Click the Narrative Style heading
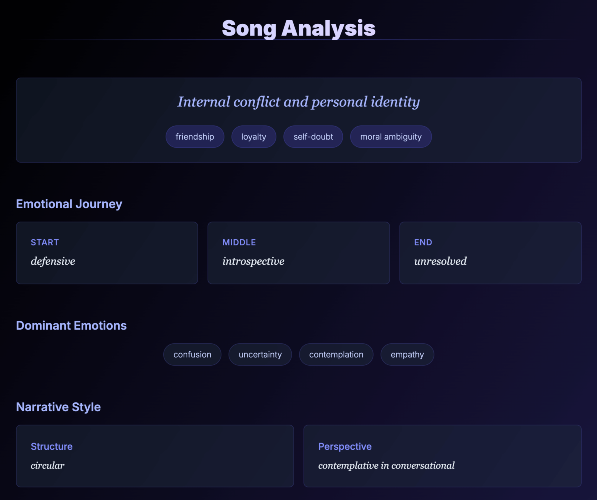 (58, 407)
